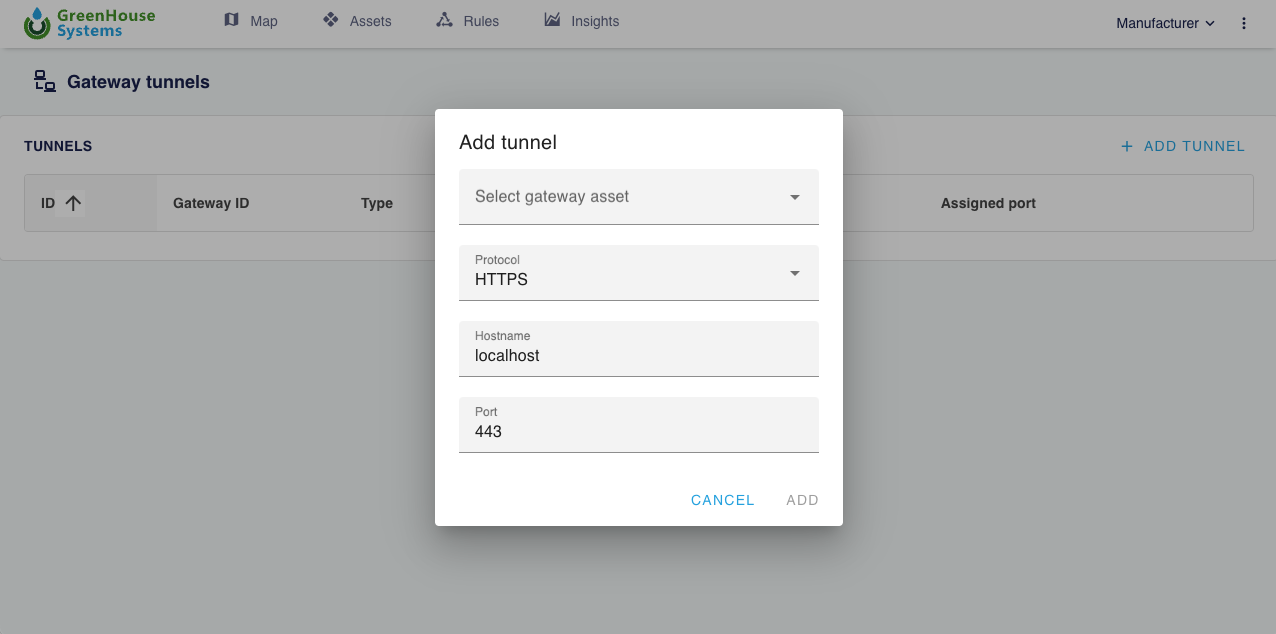Screen dimensions: 1276x634
Task: Click the GreenHouse Systems logo icon
Action: pyautogui.click(x=37, y=22)
